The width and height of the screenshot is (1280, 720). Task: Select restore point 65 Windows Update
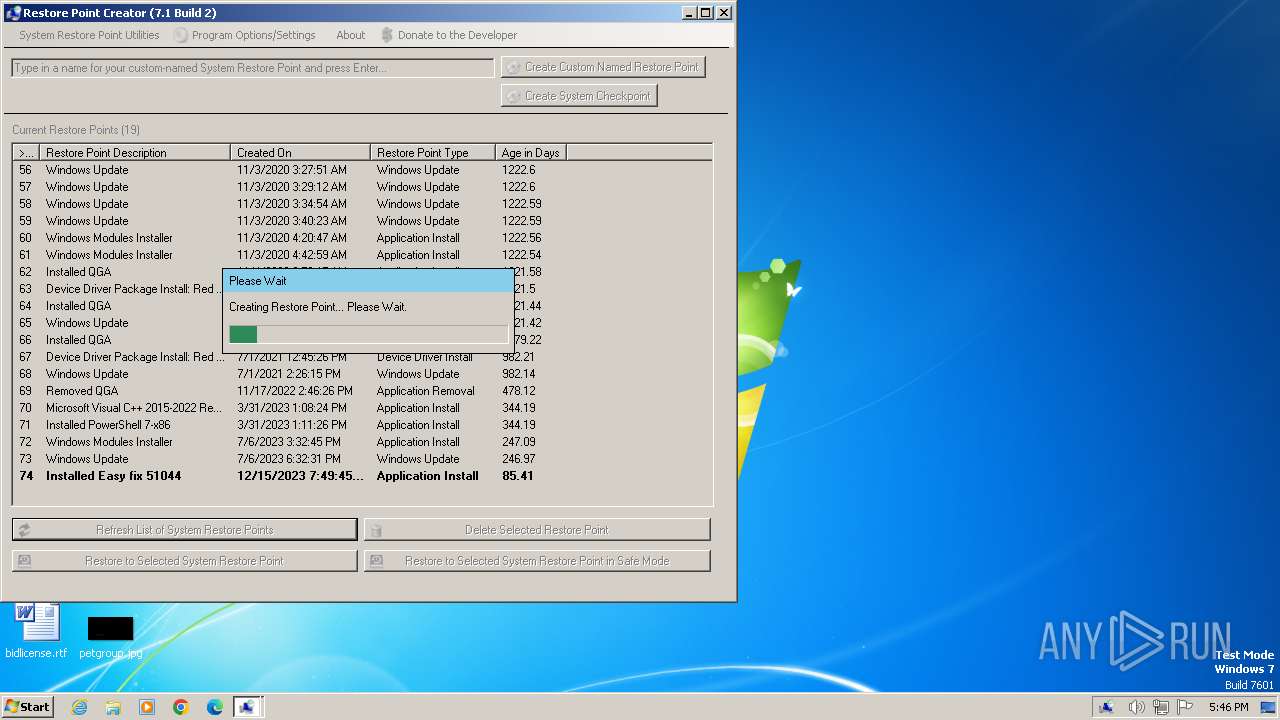(x=118, y=323)
